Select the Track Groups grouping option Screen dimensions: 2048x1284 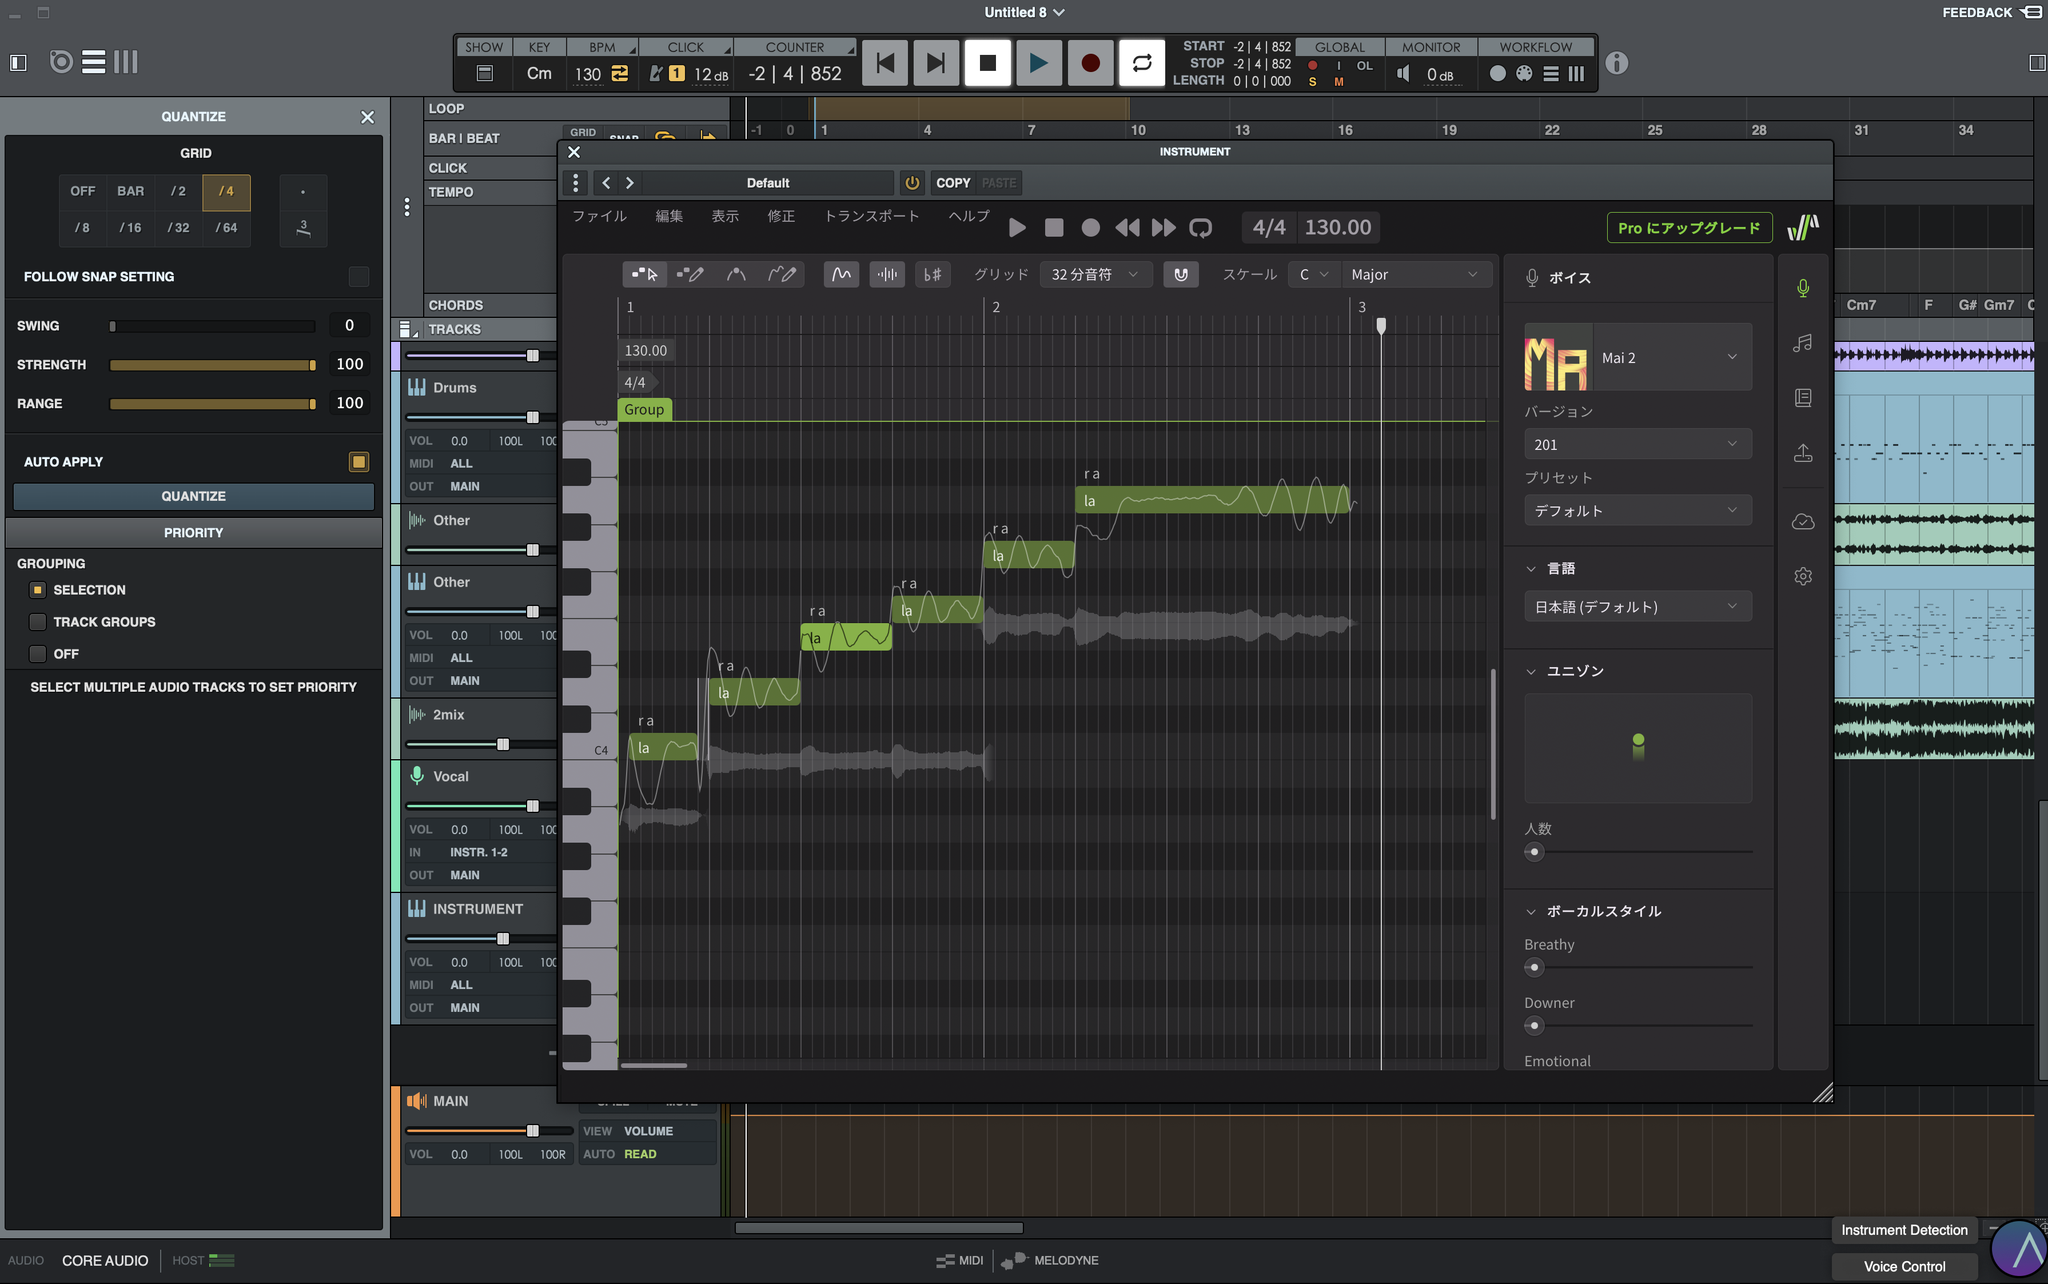pos(38,622)
